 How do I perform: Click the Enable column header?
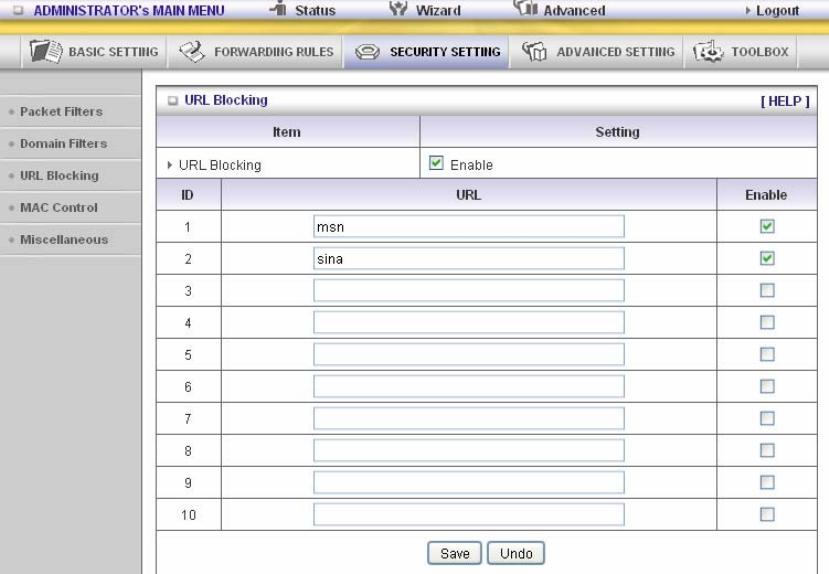coord(766,195)
